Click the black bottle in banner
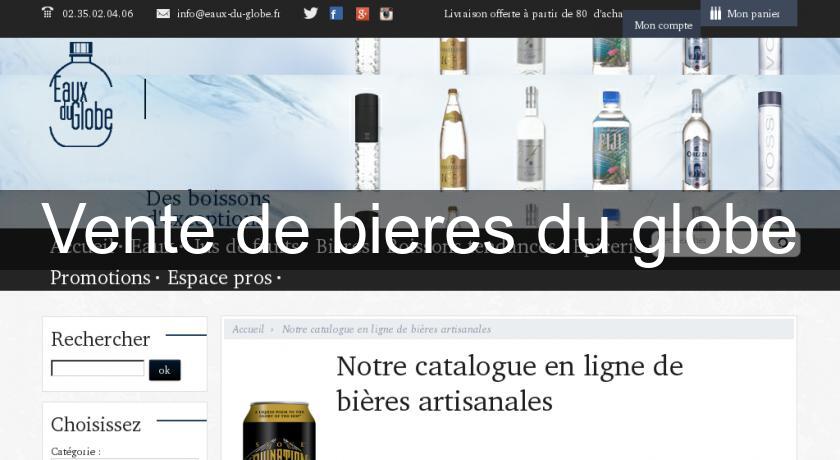The width and height of the screenshot is (840, 460). pos(367,141)
